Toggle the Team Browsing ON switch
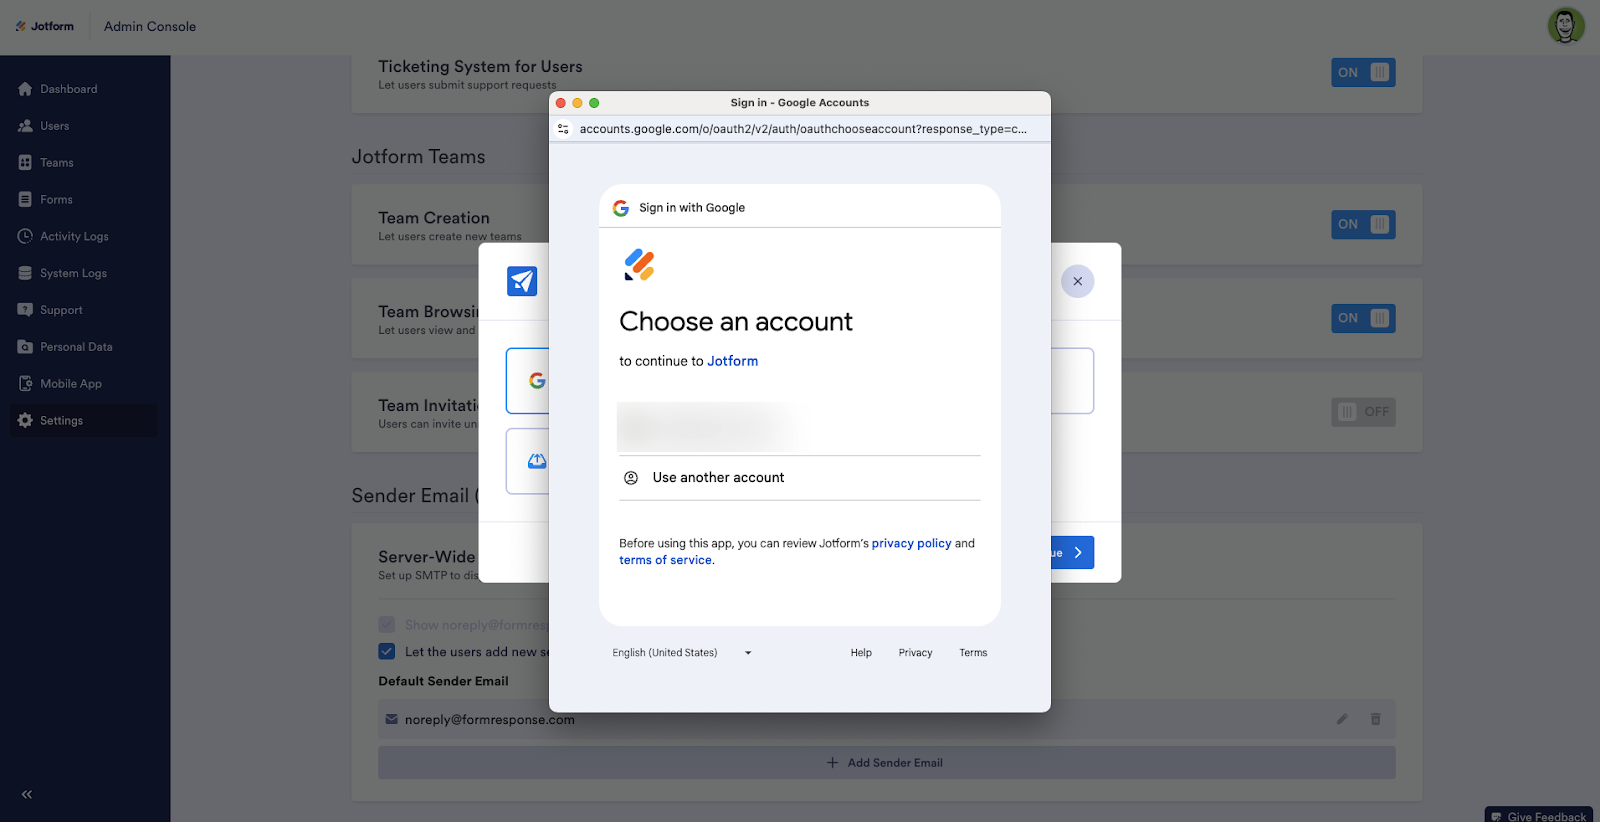The image size is (1600, 822). [1363, 318]
